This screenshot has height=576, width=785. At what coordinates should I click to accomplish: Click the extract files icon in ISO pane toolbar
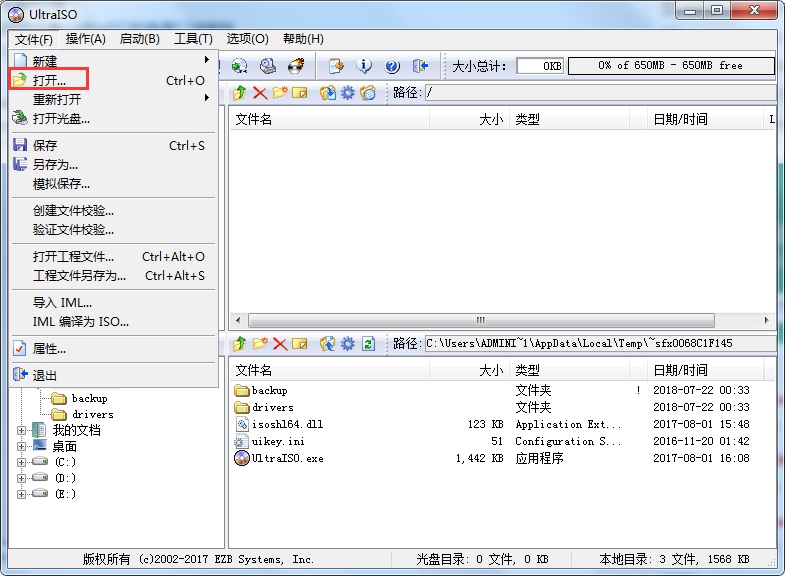pos(328,93)
